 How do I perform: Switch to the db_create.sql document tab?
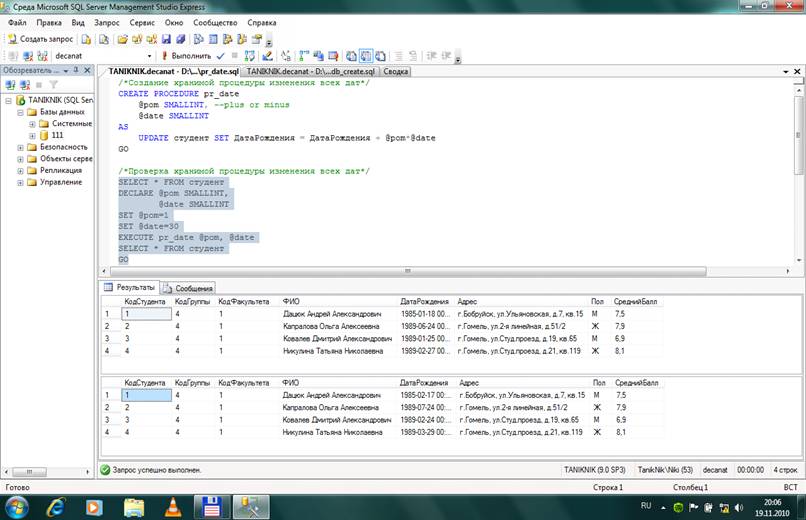click(x=310, y=72)
